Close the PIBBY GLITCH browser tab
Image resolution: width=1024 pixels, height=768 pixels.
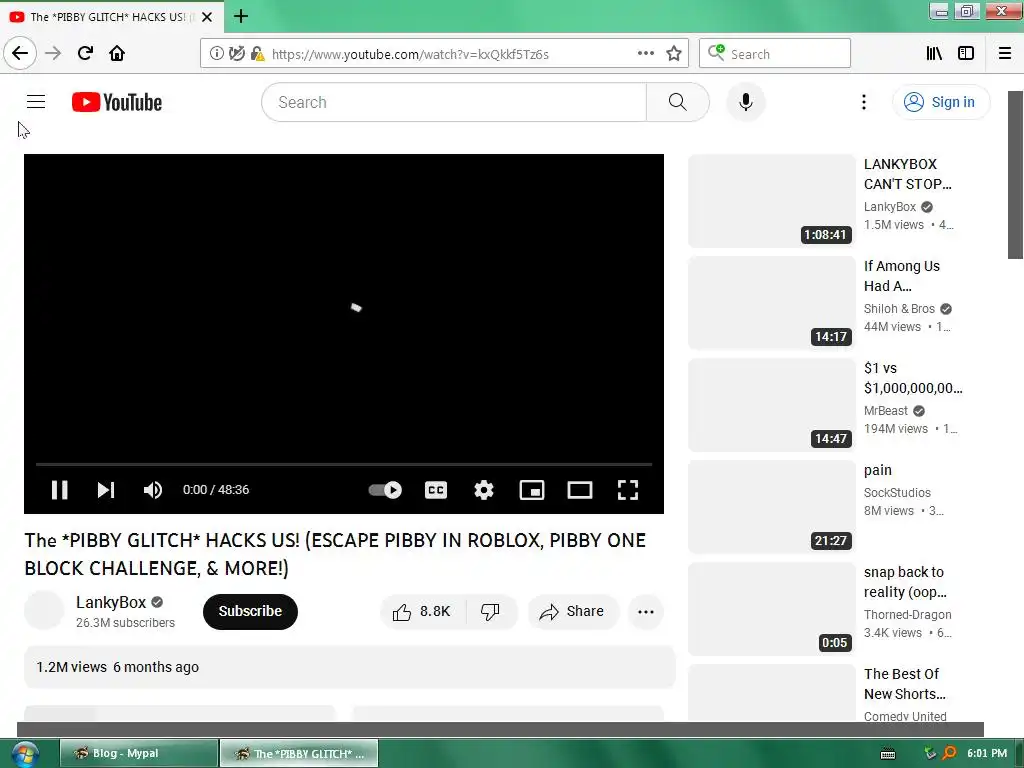(207, 17)
